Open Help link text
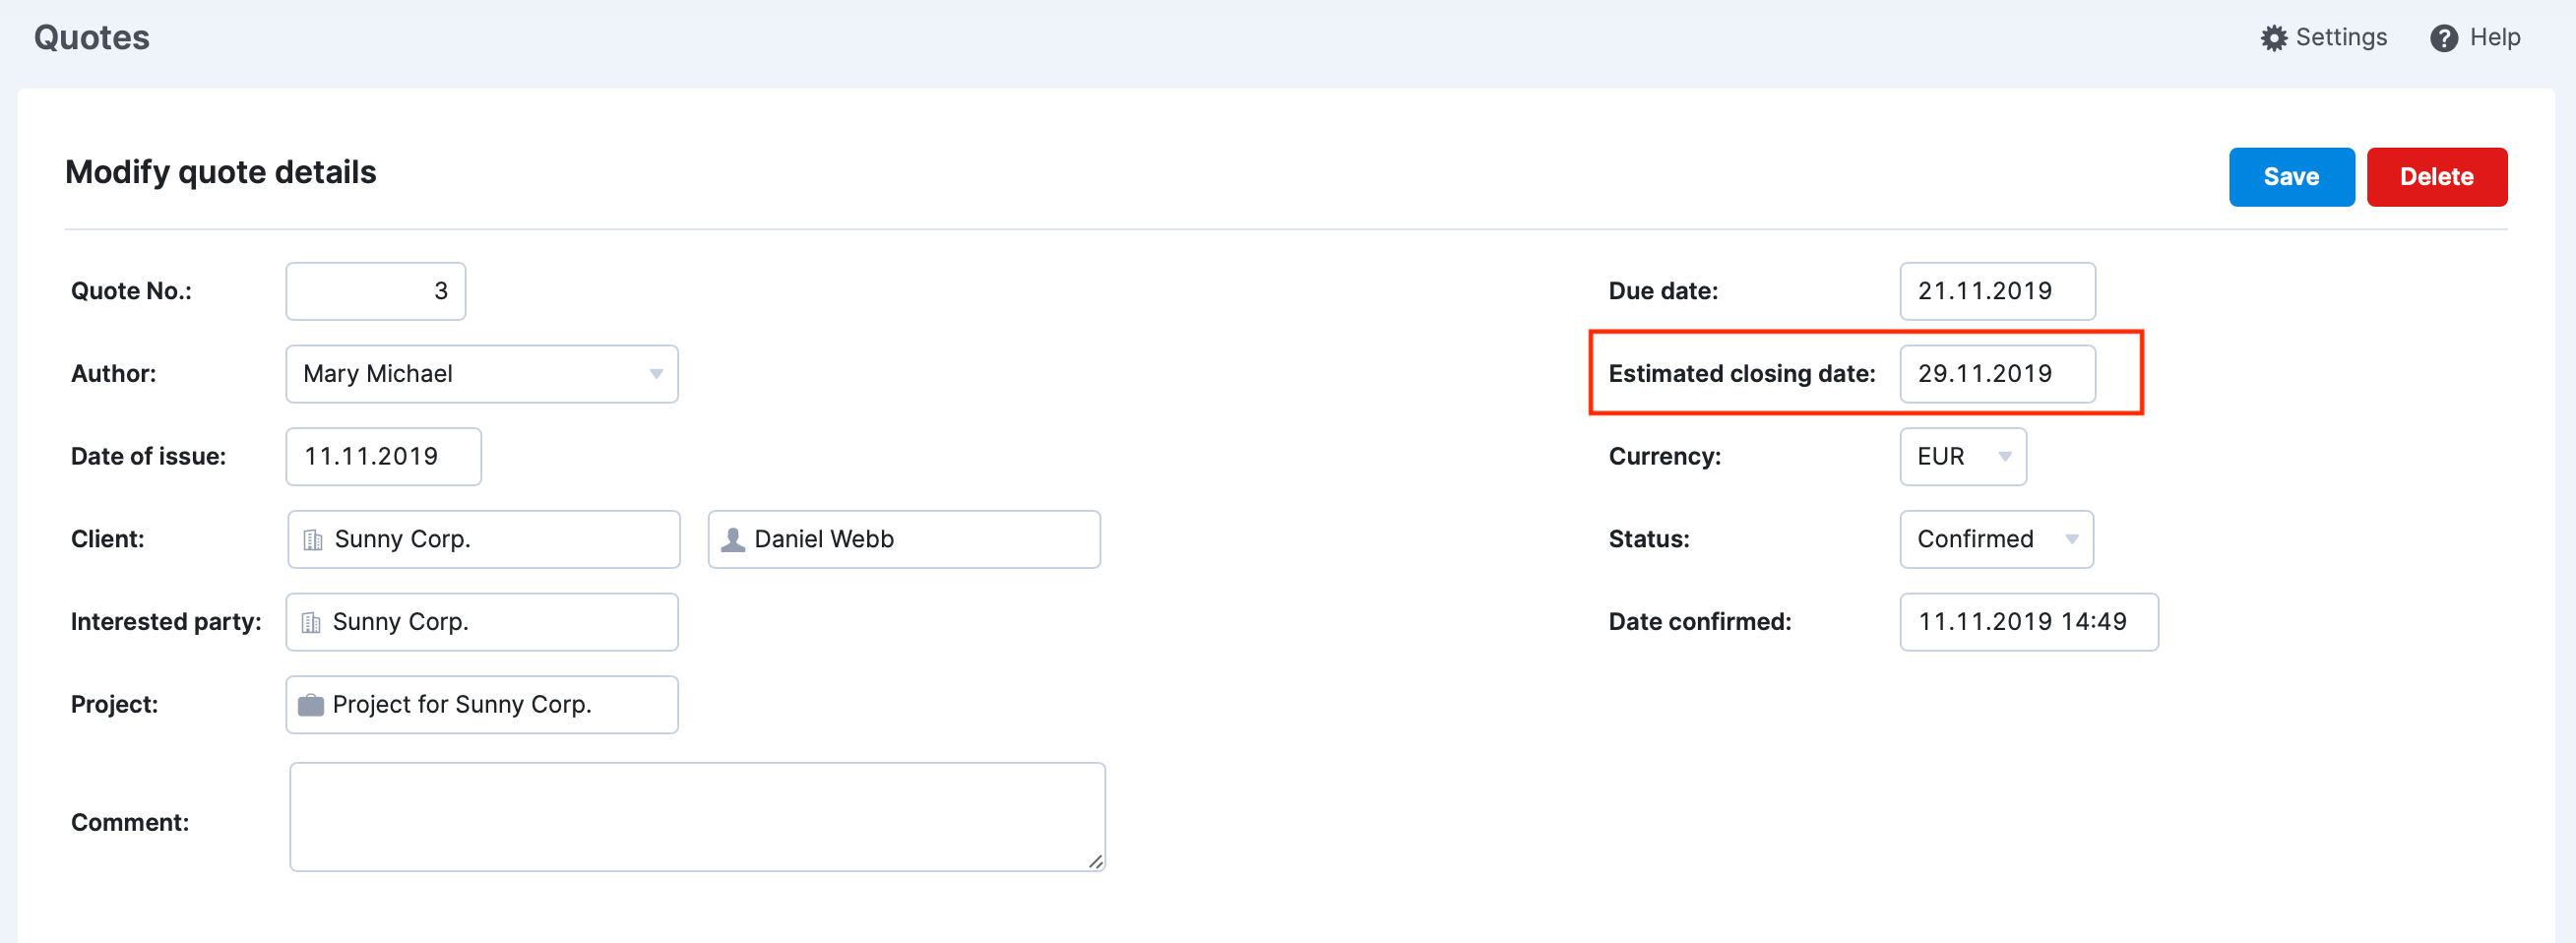This screenshot has width=2576, height=943. 2494,38
